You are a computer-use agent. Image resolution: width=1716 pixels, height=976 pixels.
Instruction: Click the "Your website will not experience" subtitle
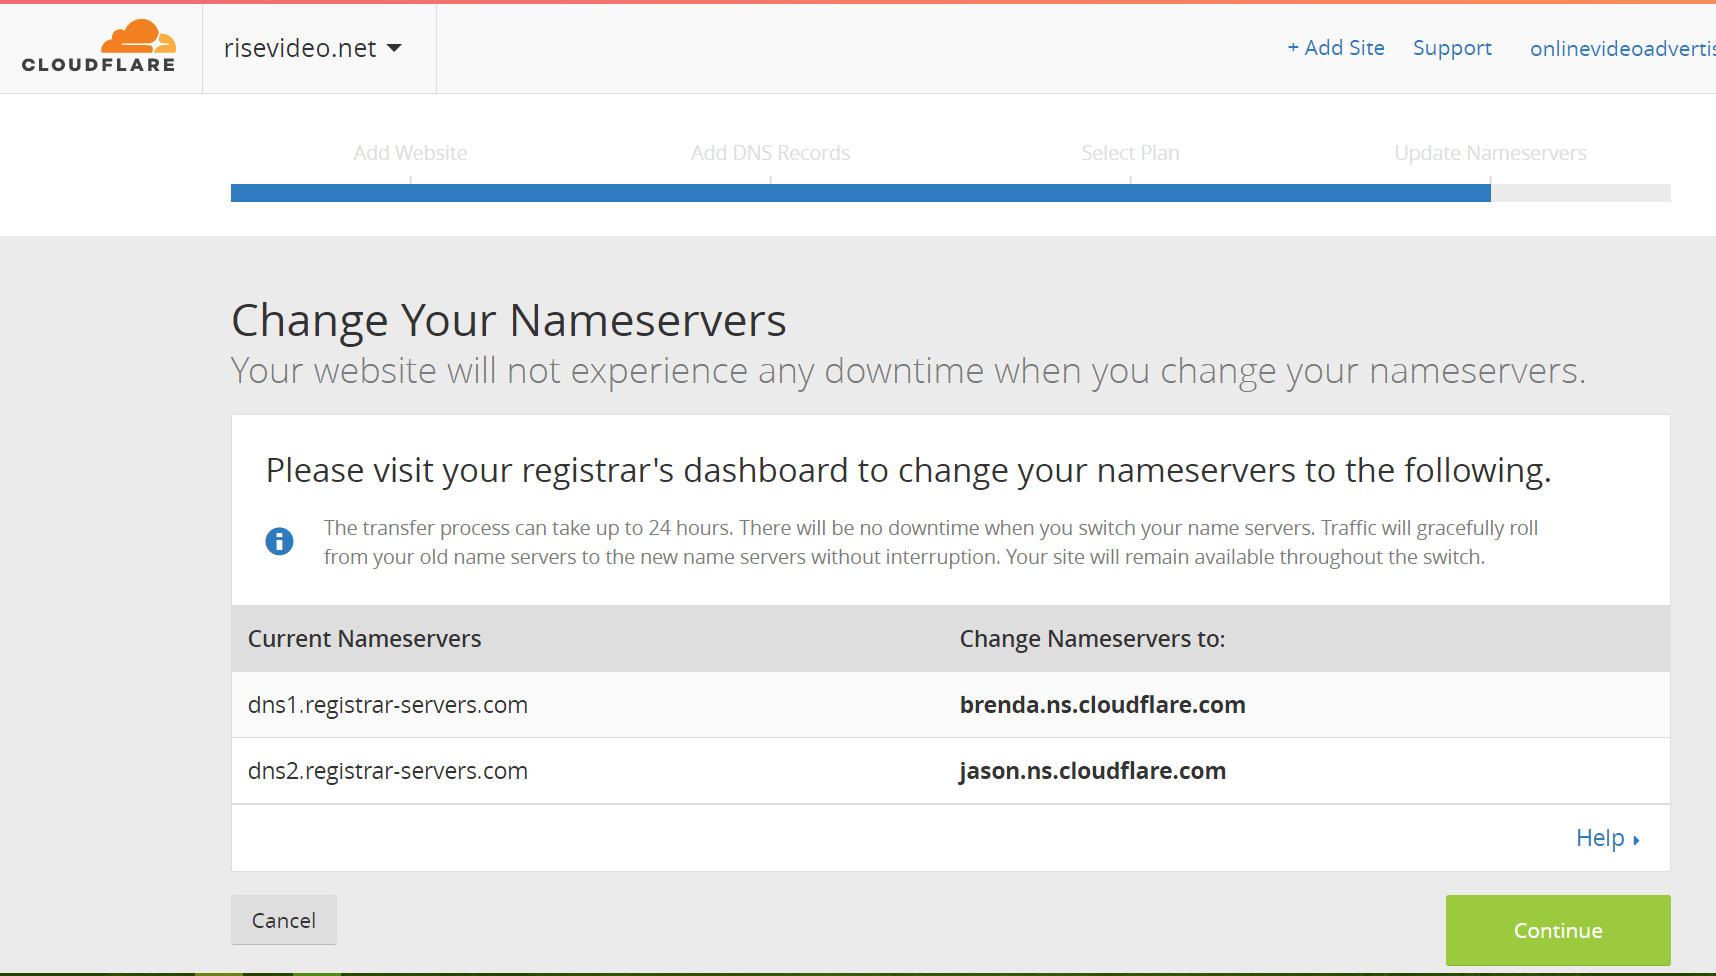tap(908, 371)
